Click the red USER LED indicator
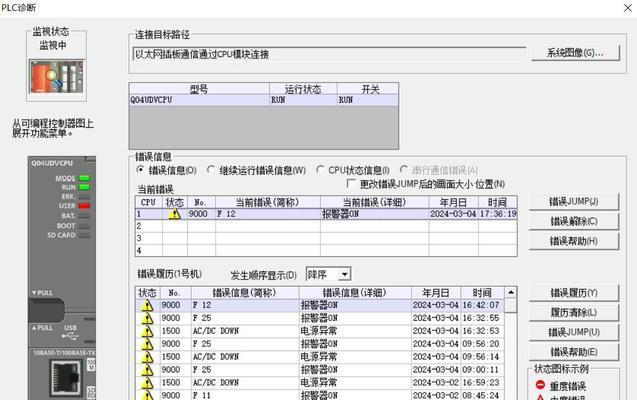 point(84,206)
